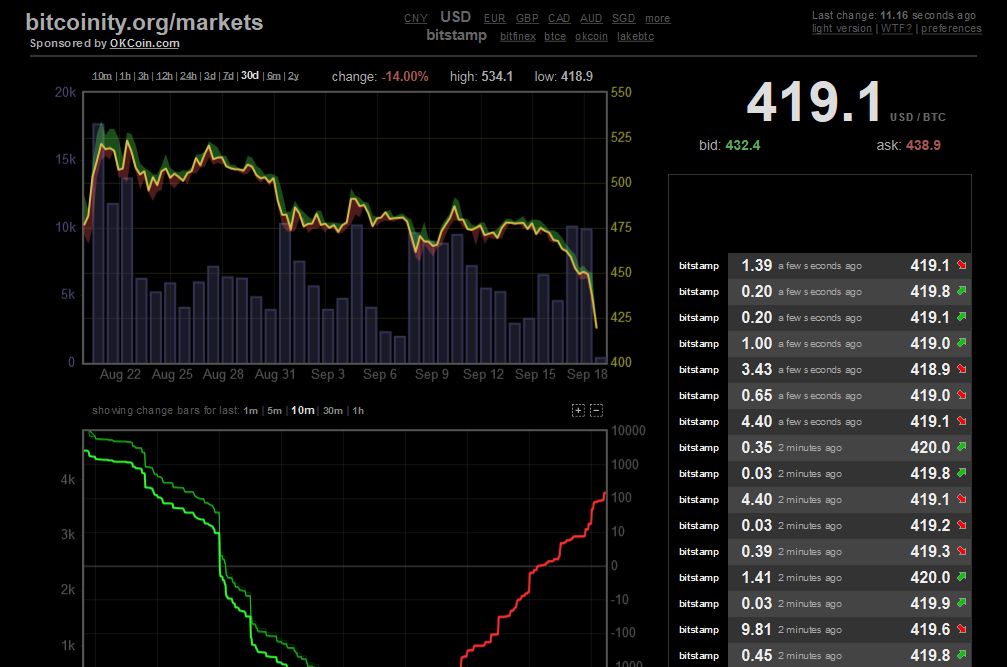1007x667 pixels.
Task: Click green arrow on the 1.41 trade row
Action: [x=961, y=576]
